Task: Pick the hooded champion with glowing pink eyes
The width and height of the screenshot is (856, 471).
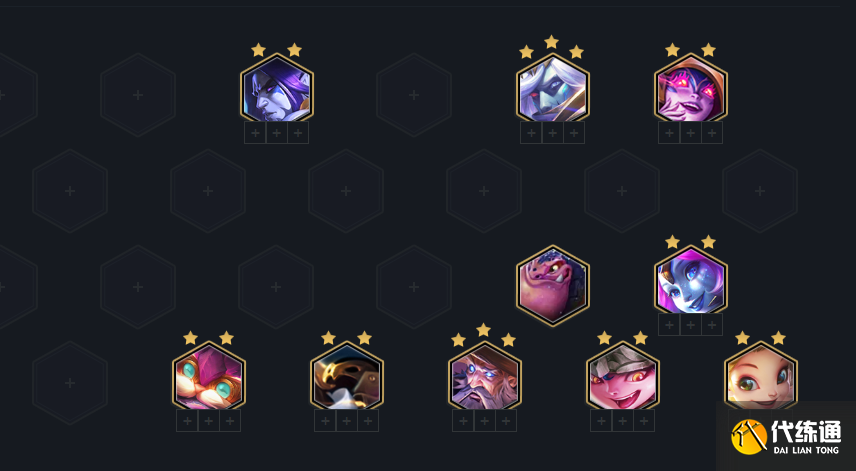Action: [x=691, y=88]
